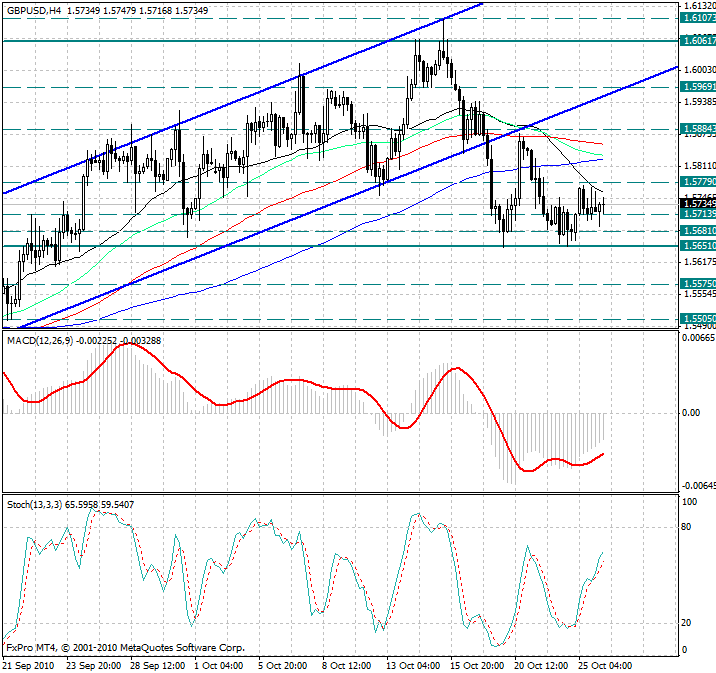Click the FxPro MT4 MetaQuotes copyright text
This screenshot has height=673, width=716.
126,648
